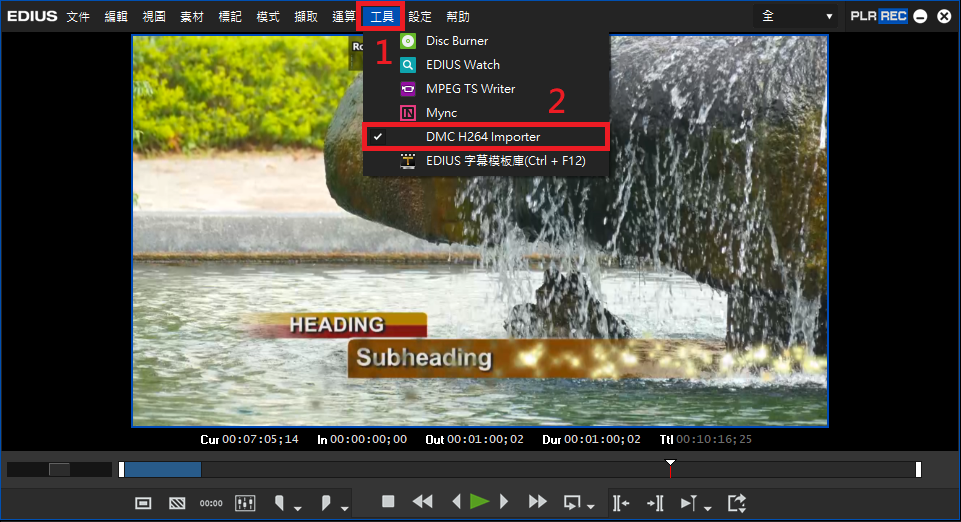Click the blue In-Out range on position bar

point(163,469)
